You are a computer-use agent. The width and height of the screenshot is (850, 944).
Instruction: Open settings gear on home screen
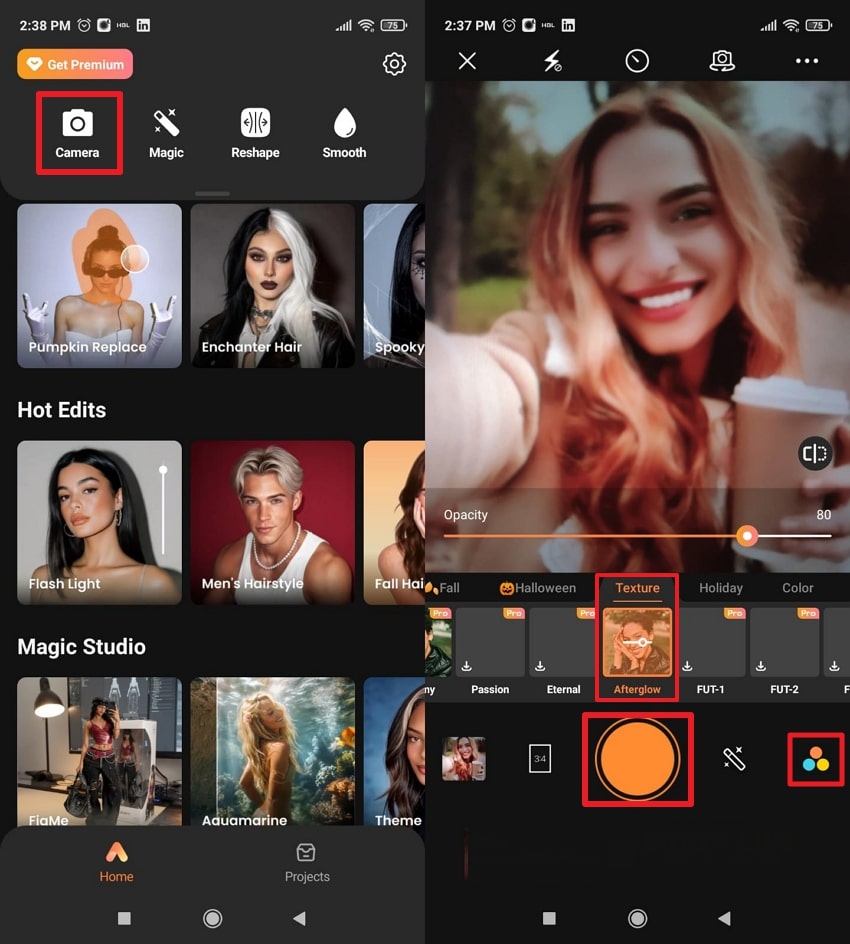pos(394,64)
